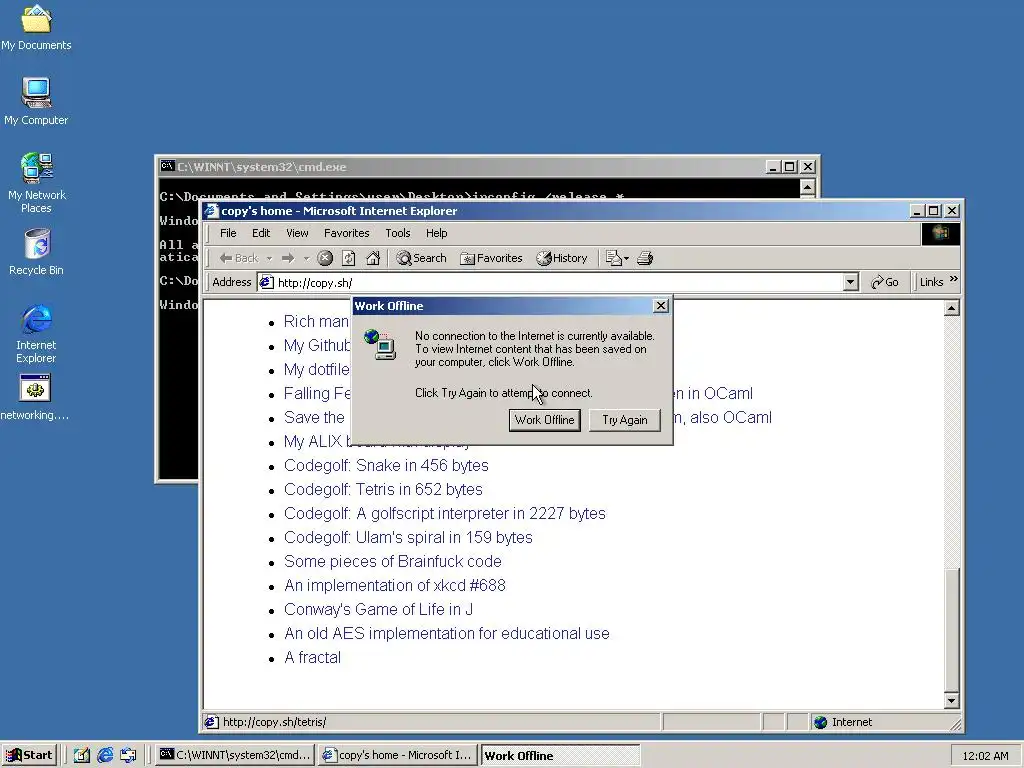
Task: Open the Back history dropdown arrow
Action: [269, 259]
